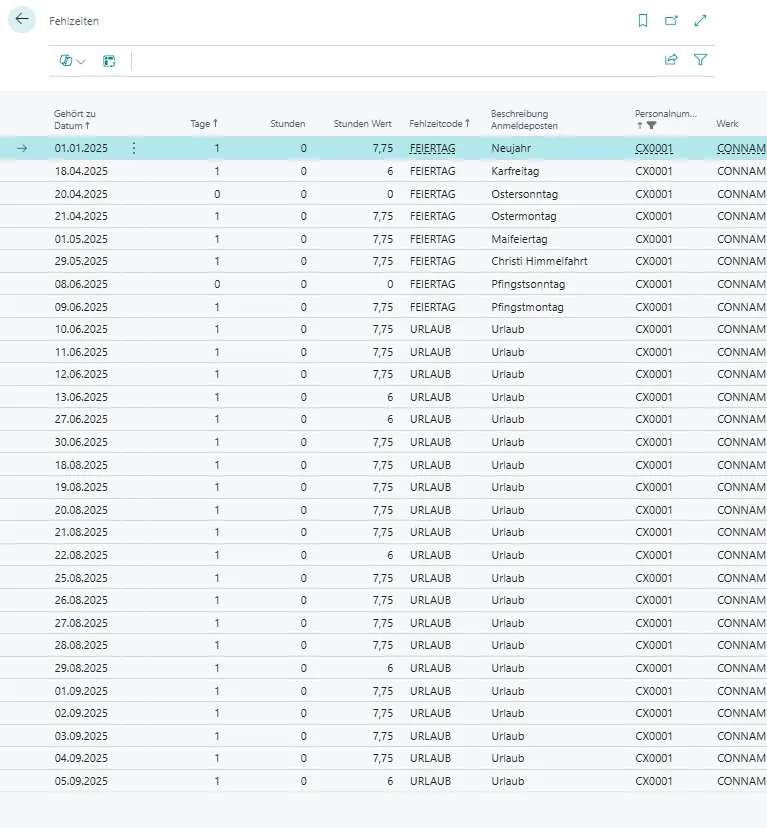This screenshot has width=767, height=828.
Task: Expand the page to full width
Action: [x=700, y=20]
